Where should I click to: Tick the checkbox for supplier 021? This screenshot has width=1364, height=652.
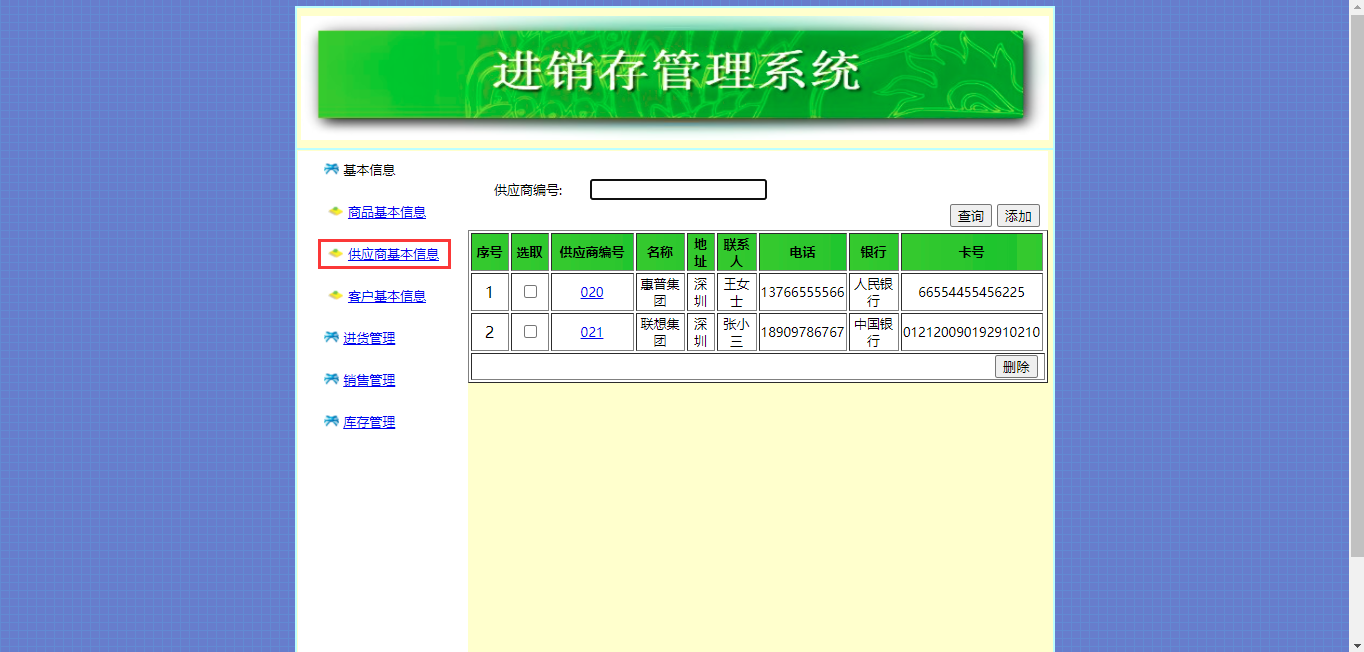(530, 331)
